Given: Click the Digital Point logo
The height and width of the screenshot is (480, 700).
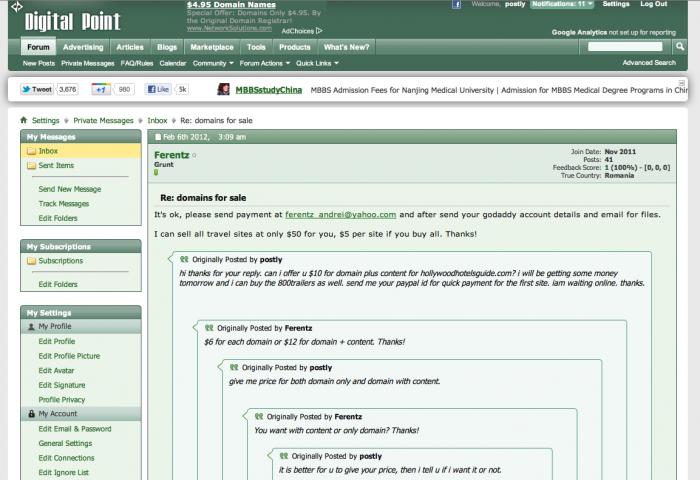Looking at the screenshot, I should 72,21.
